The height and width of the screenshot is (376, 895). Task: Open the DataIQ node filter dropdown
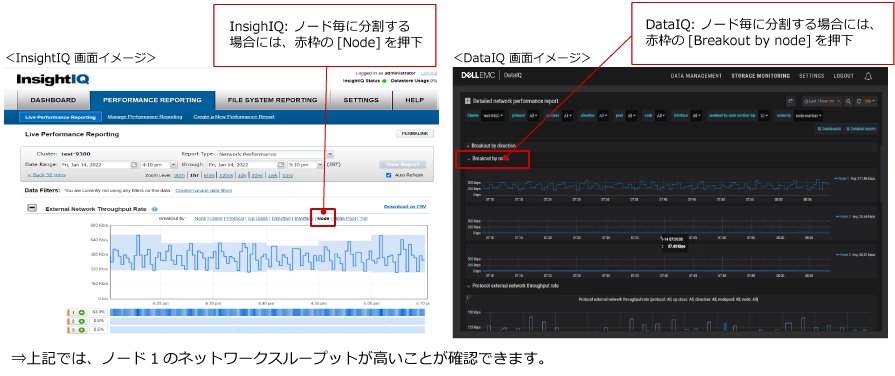coord(661,115)
